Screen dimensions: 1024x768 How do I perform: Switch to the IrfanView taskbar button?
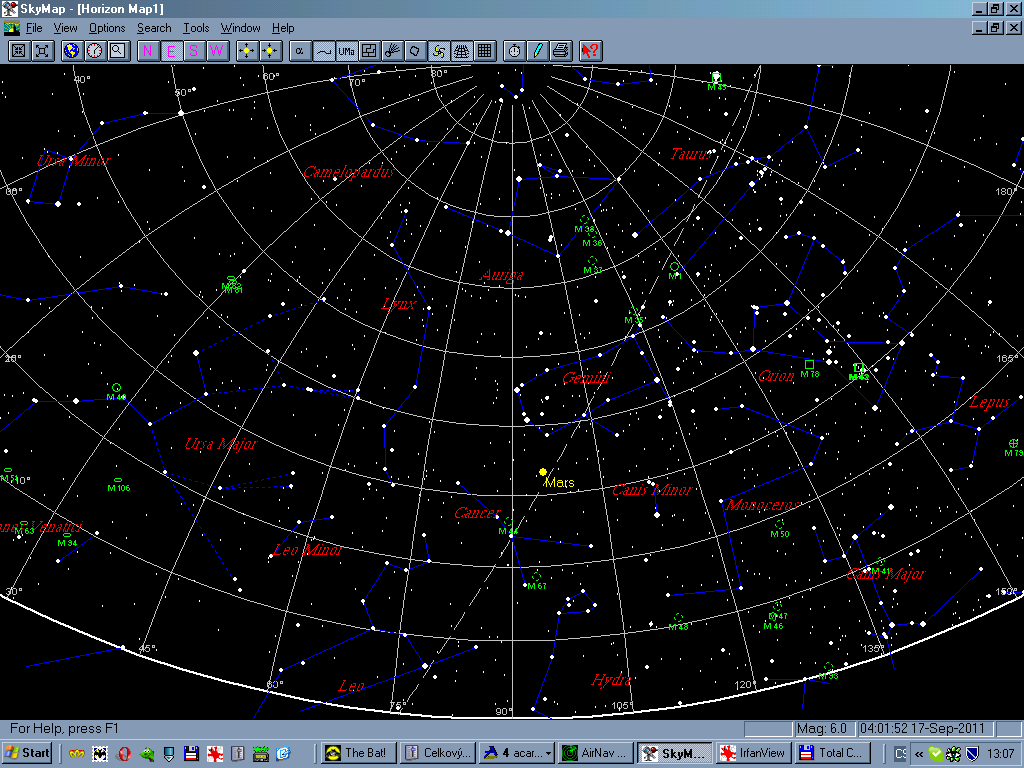(x=754, y=753)
